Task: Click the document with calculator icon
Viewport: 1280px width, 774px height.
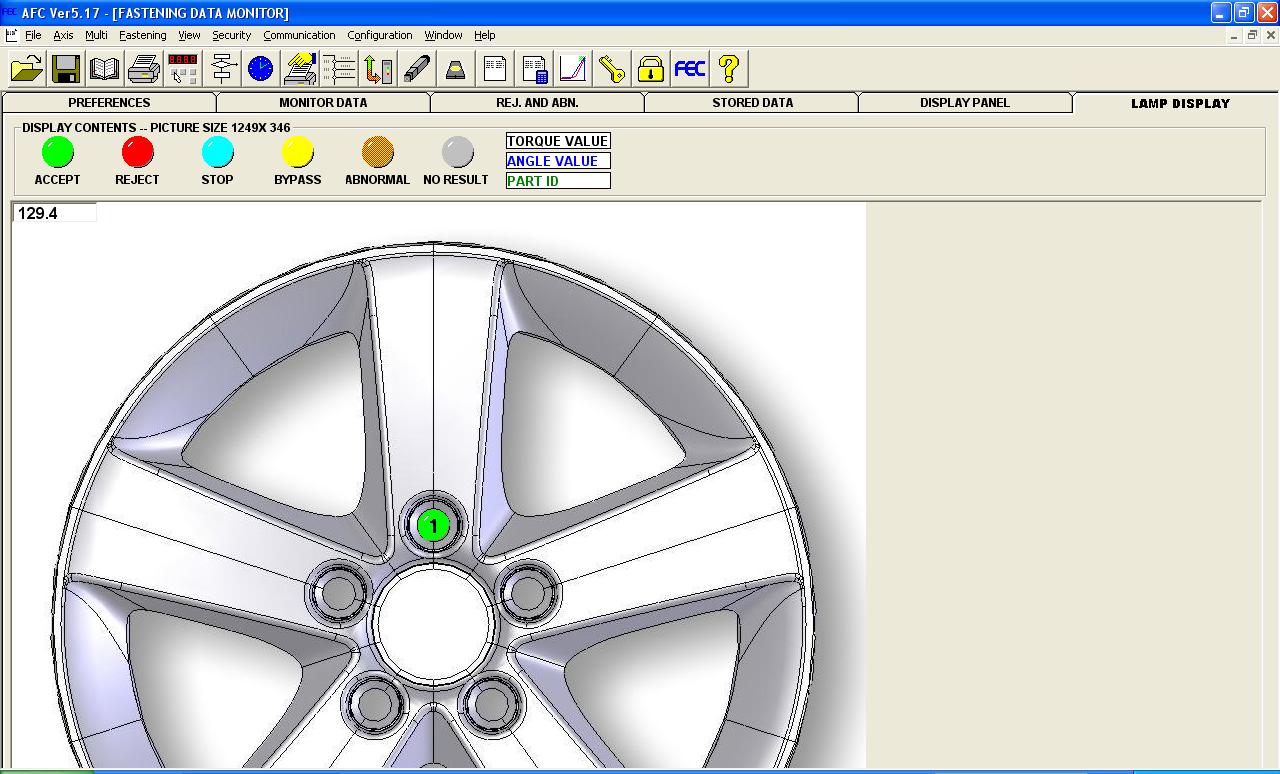Action: [534, 69]
